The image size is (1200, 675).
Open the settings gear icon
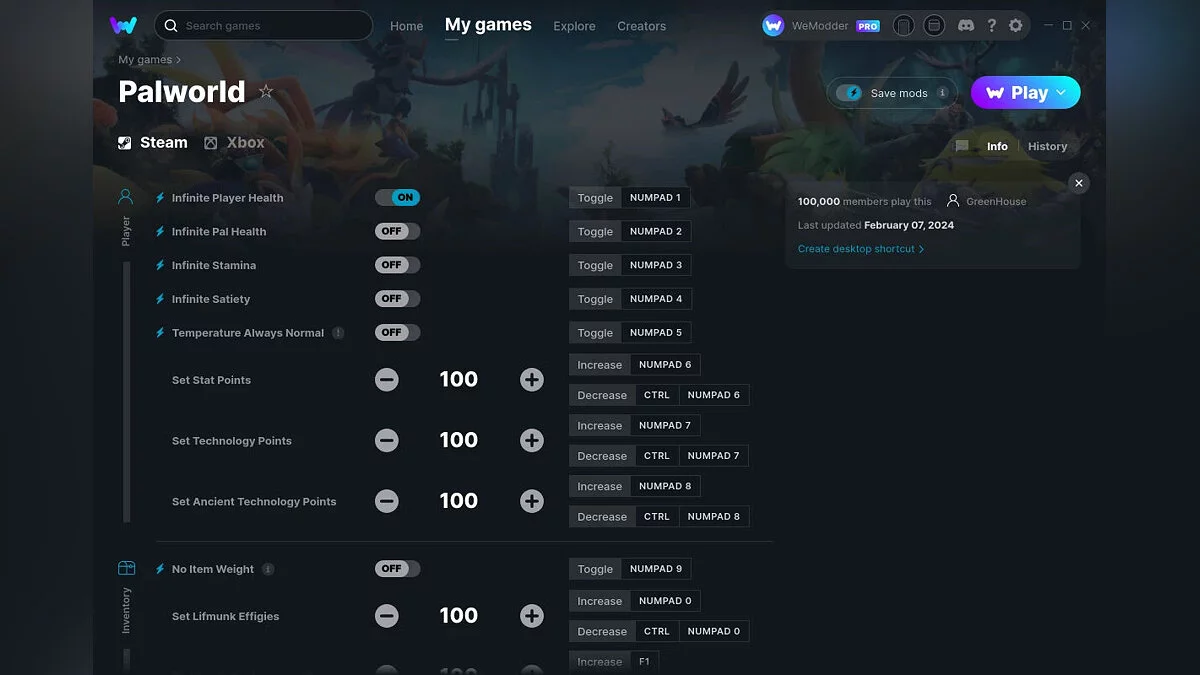[1016, 26]
